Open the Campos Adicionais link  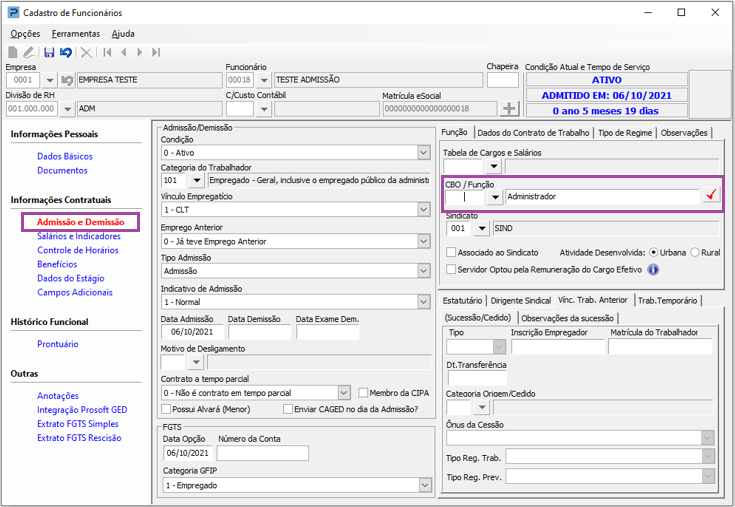pos(75,292)
